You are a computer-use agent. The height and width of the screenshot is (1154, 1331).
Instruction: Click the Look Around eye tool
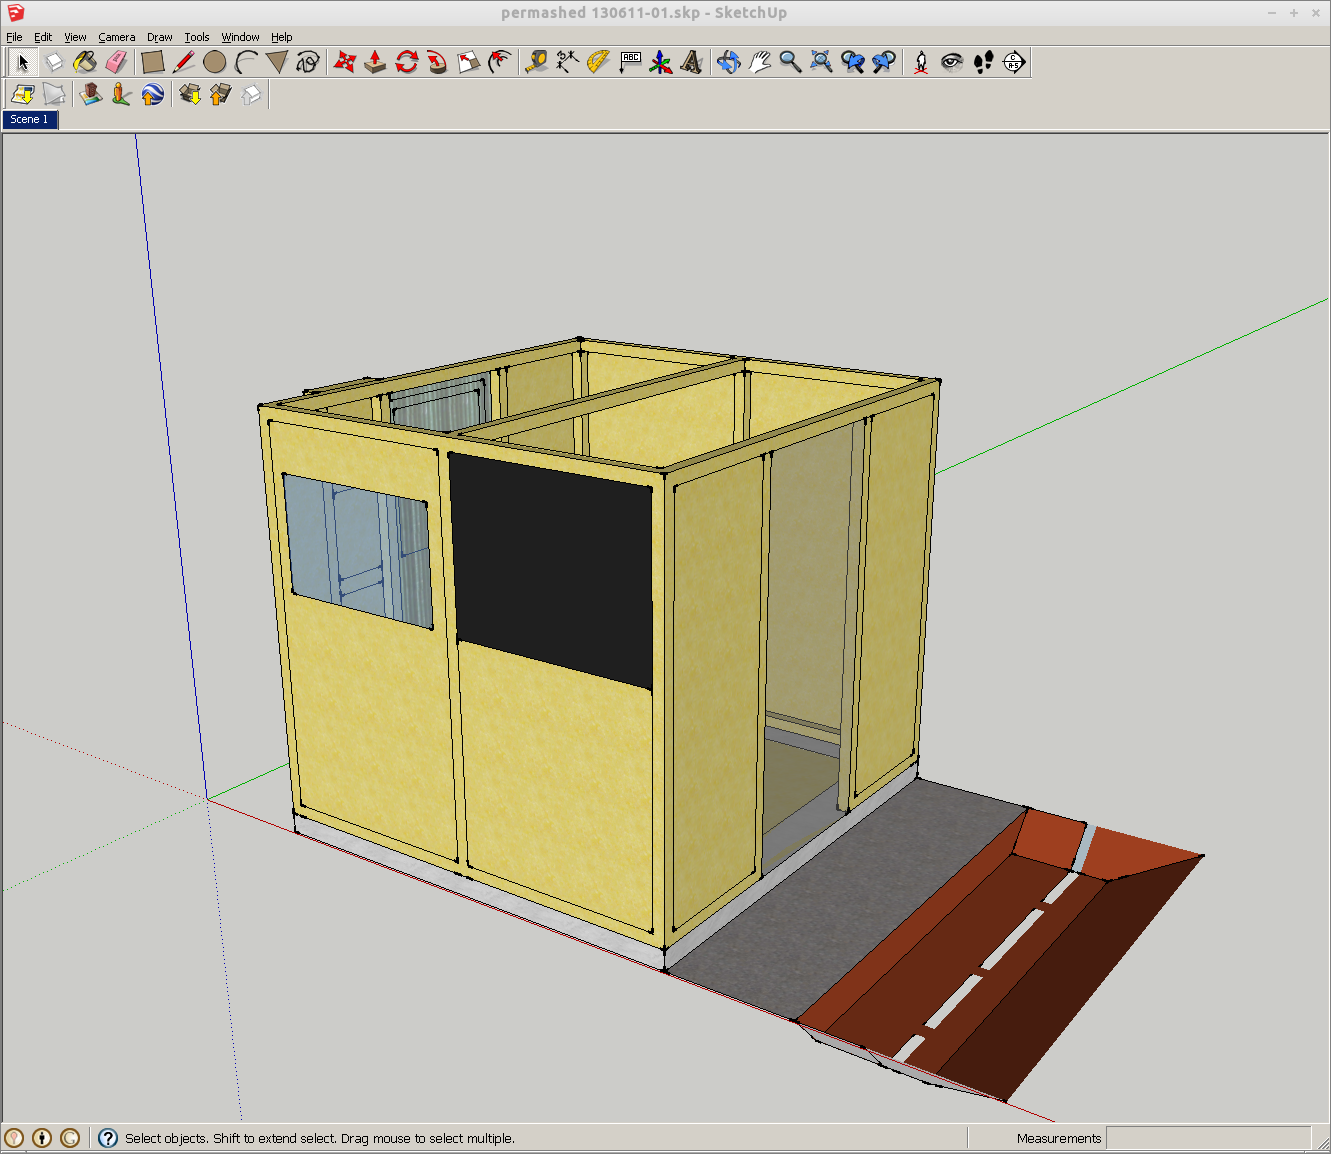pyautogui.click(x=952, y=62)
